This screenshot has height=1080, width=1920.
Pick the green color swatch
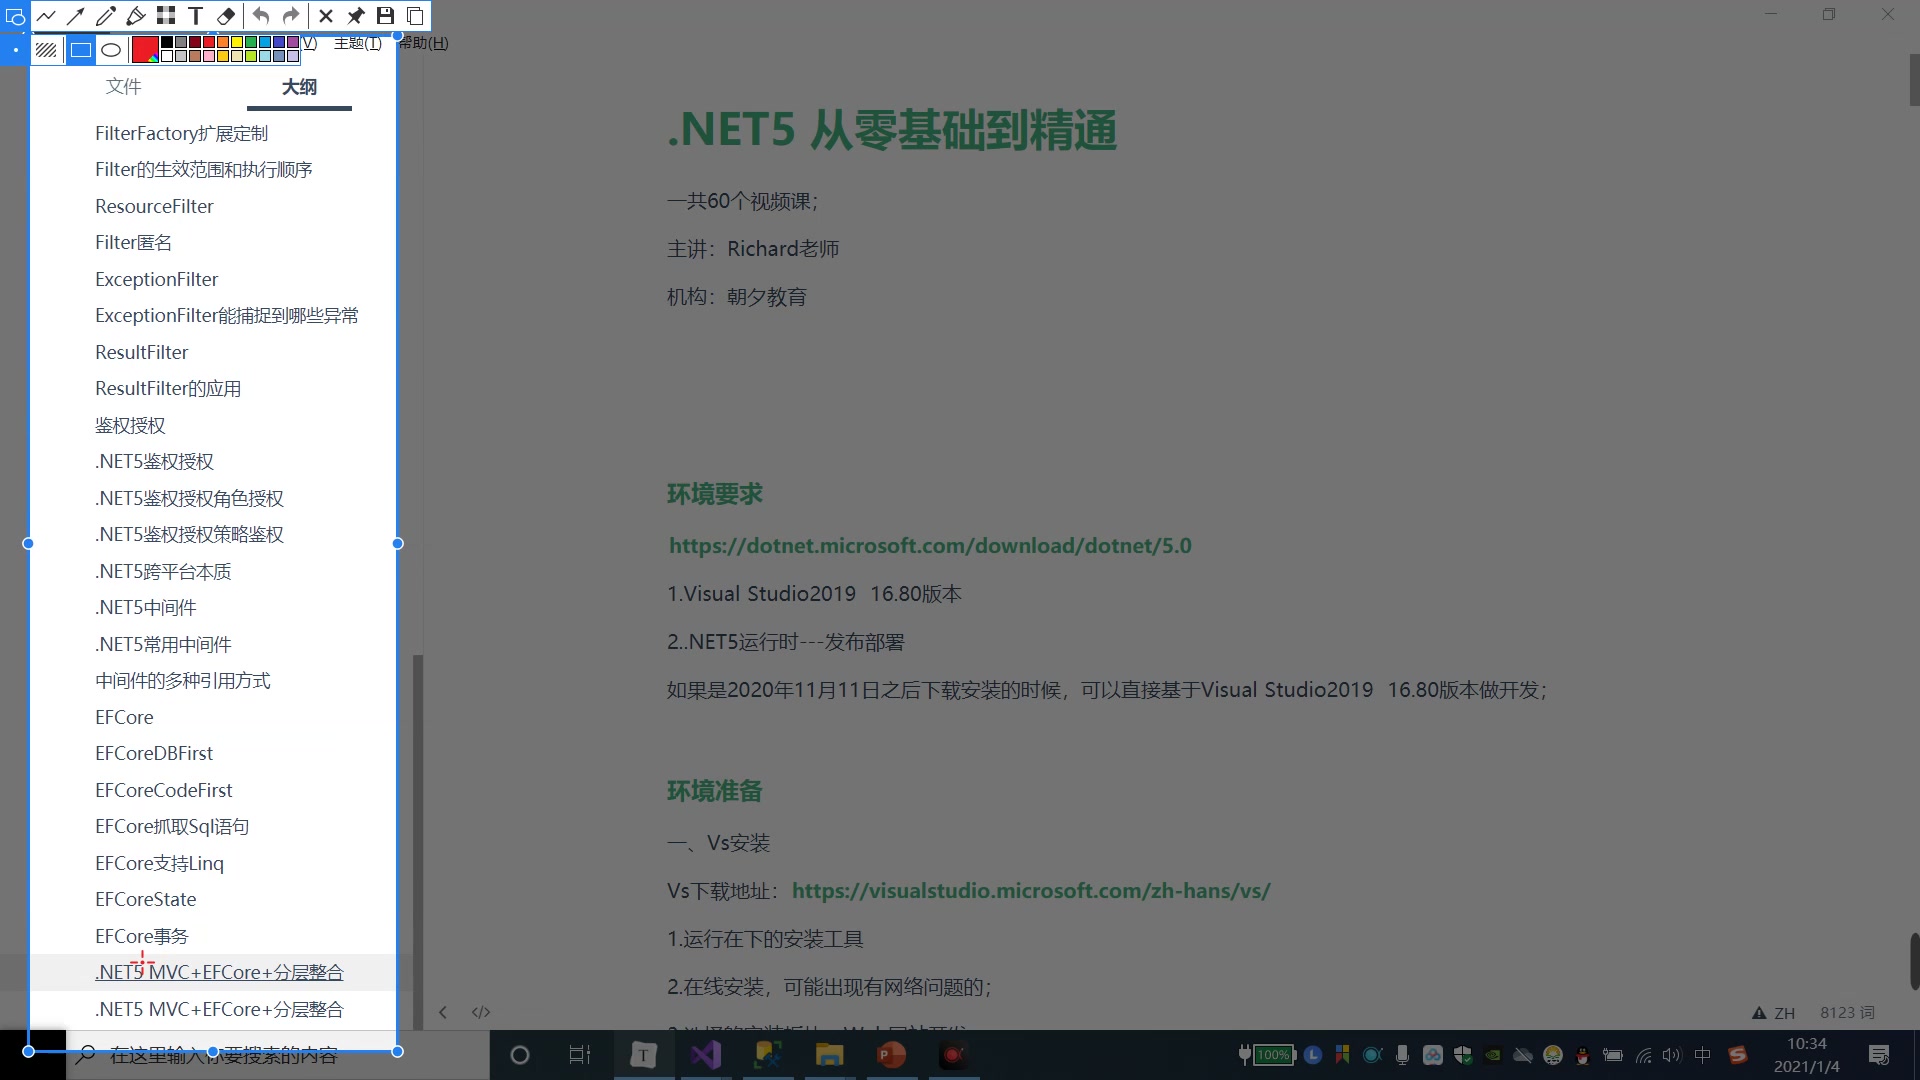(251, 43)
